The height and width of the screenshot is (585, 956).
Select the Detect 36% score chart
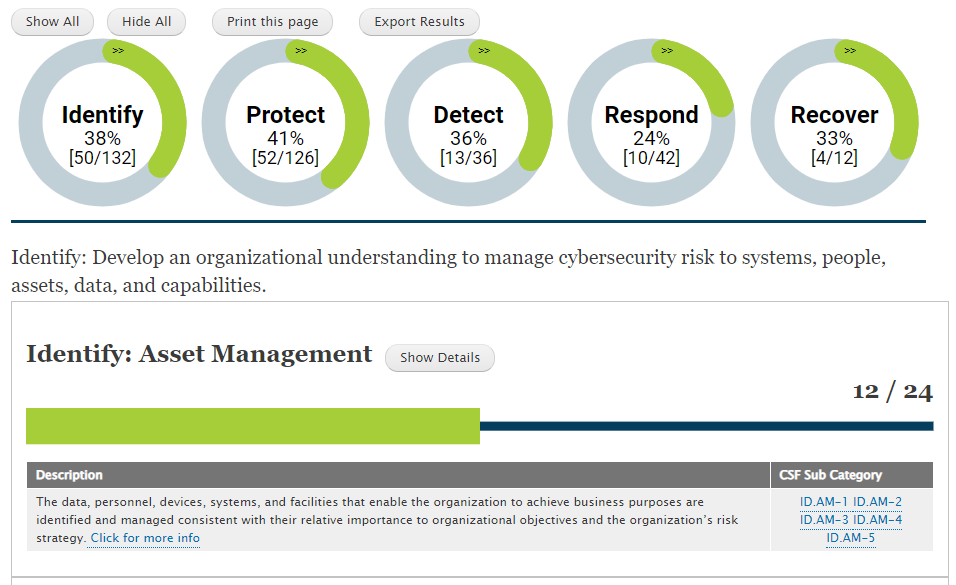click(468, 124)
